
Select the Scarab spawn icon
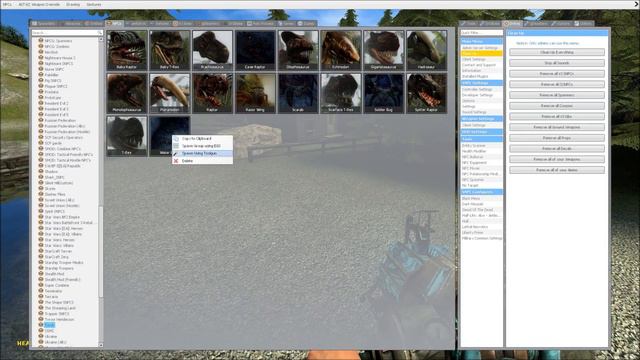click(x=298, y=93)
